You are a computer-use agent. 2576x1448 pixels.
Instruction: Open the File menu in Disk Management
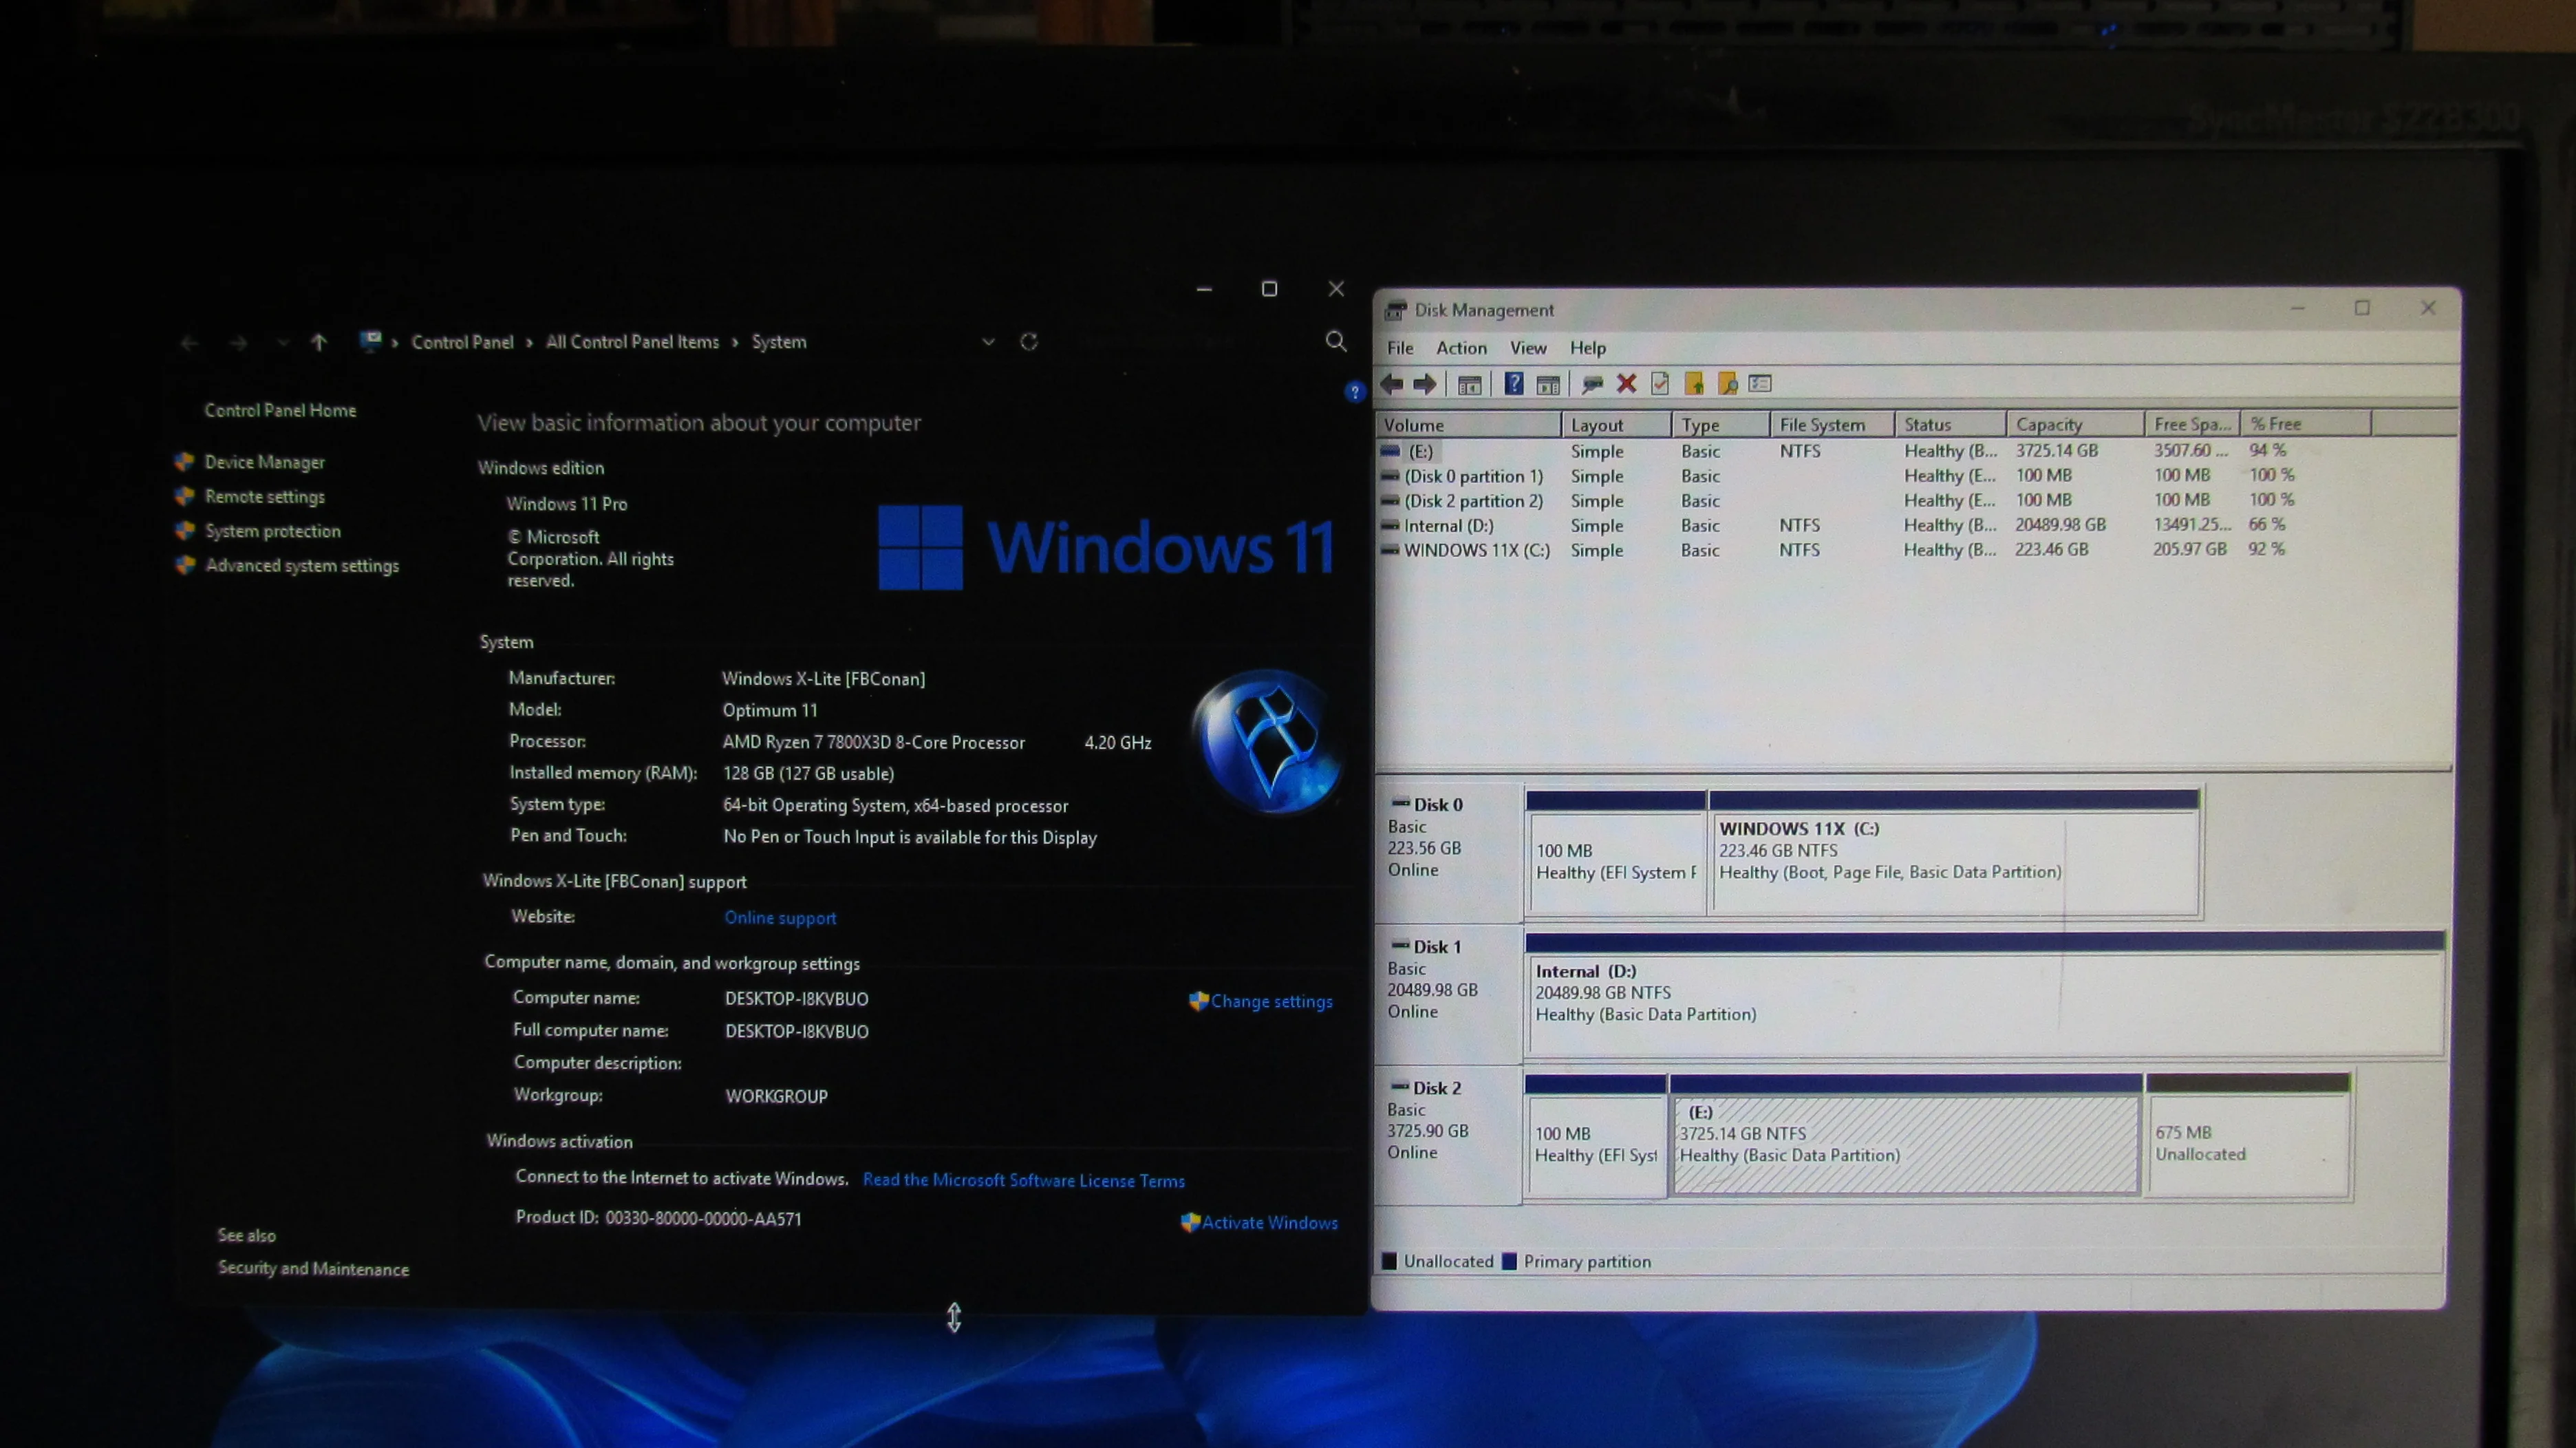coord(1400,348)
